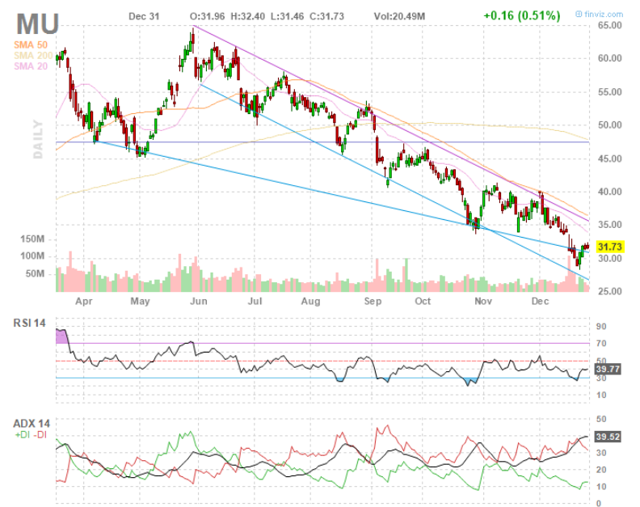
Task: Click the 45.00 price axis label
Action: click(x=610, y=158)
